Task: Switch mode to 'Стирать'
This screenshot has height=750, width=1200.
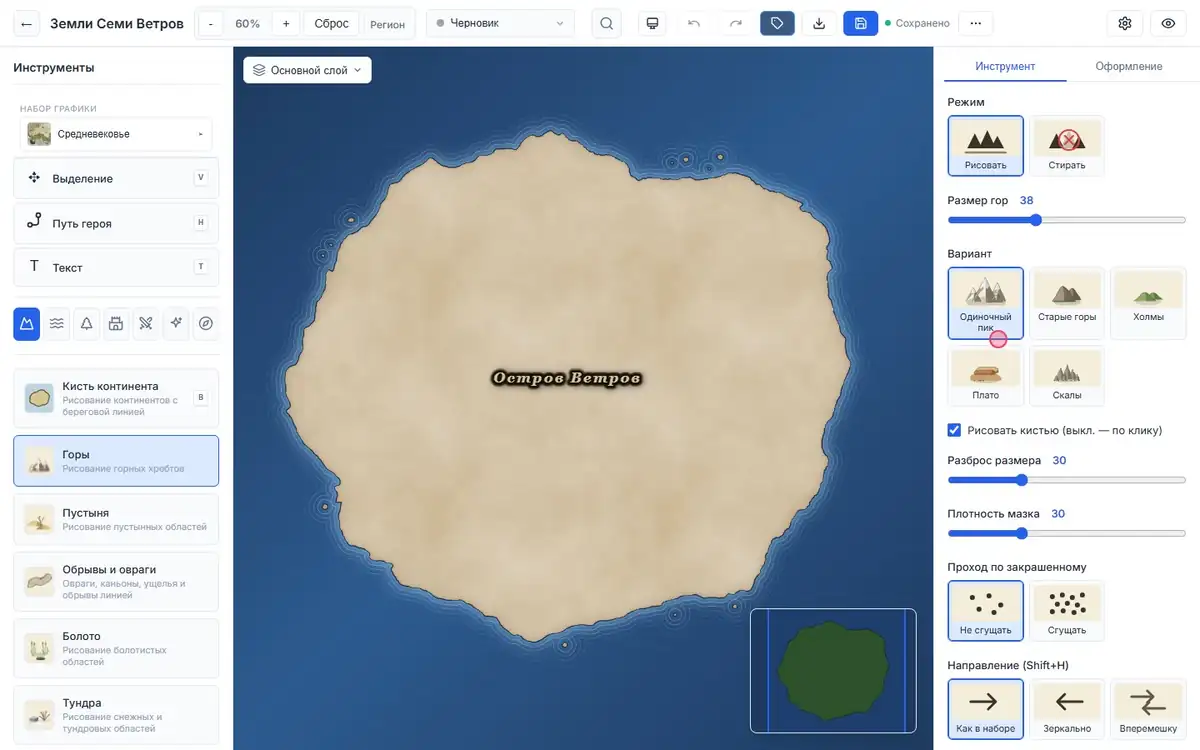Action: tap(1067, 146)
